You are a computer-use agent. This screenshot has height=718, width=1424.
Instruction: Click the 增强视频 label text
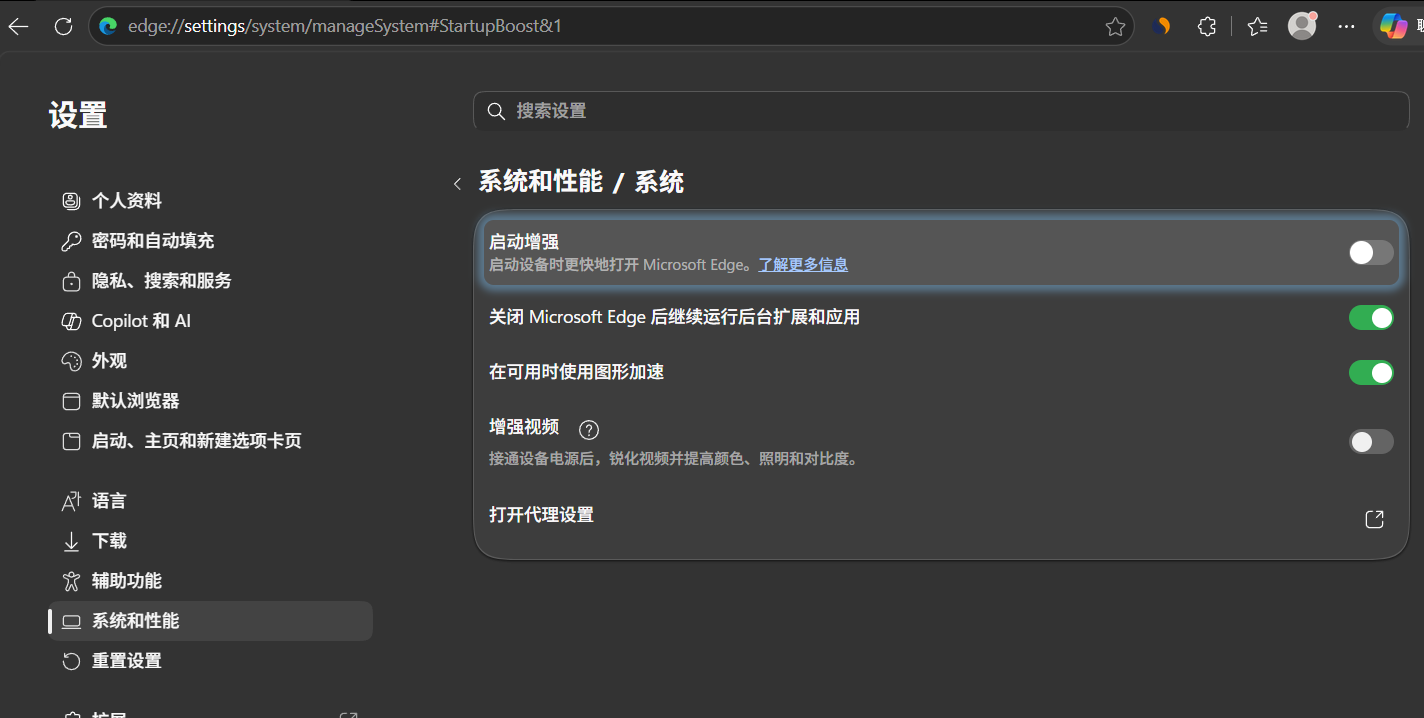point(524,427)
